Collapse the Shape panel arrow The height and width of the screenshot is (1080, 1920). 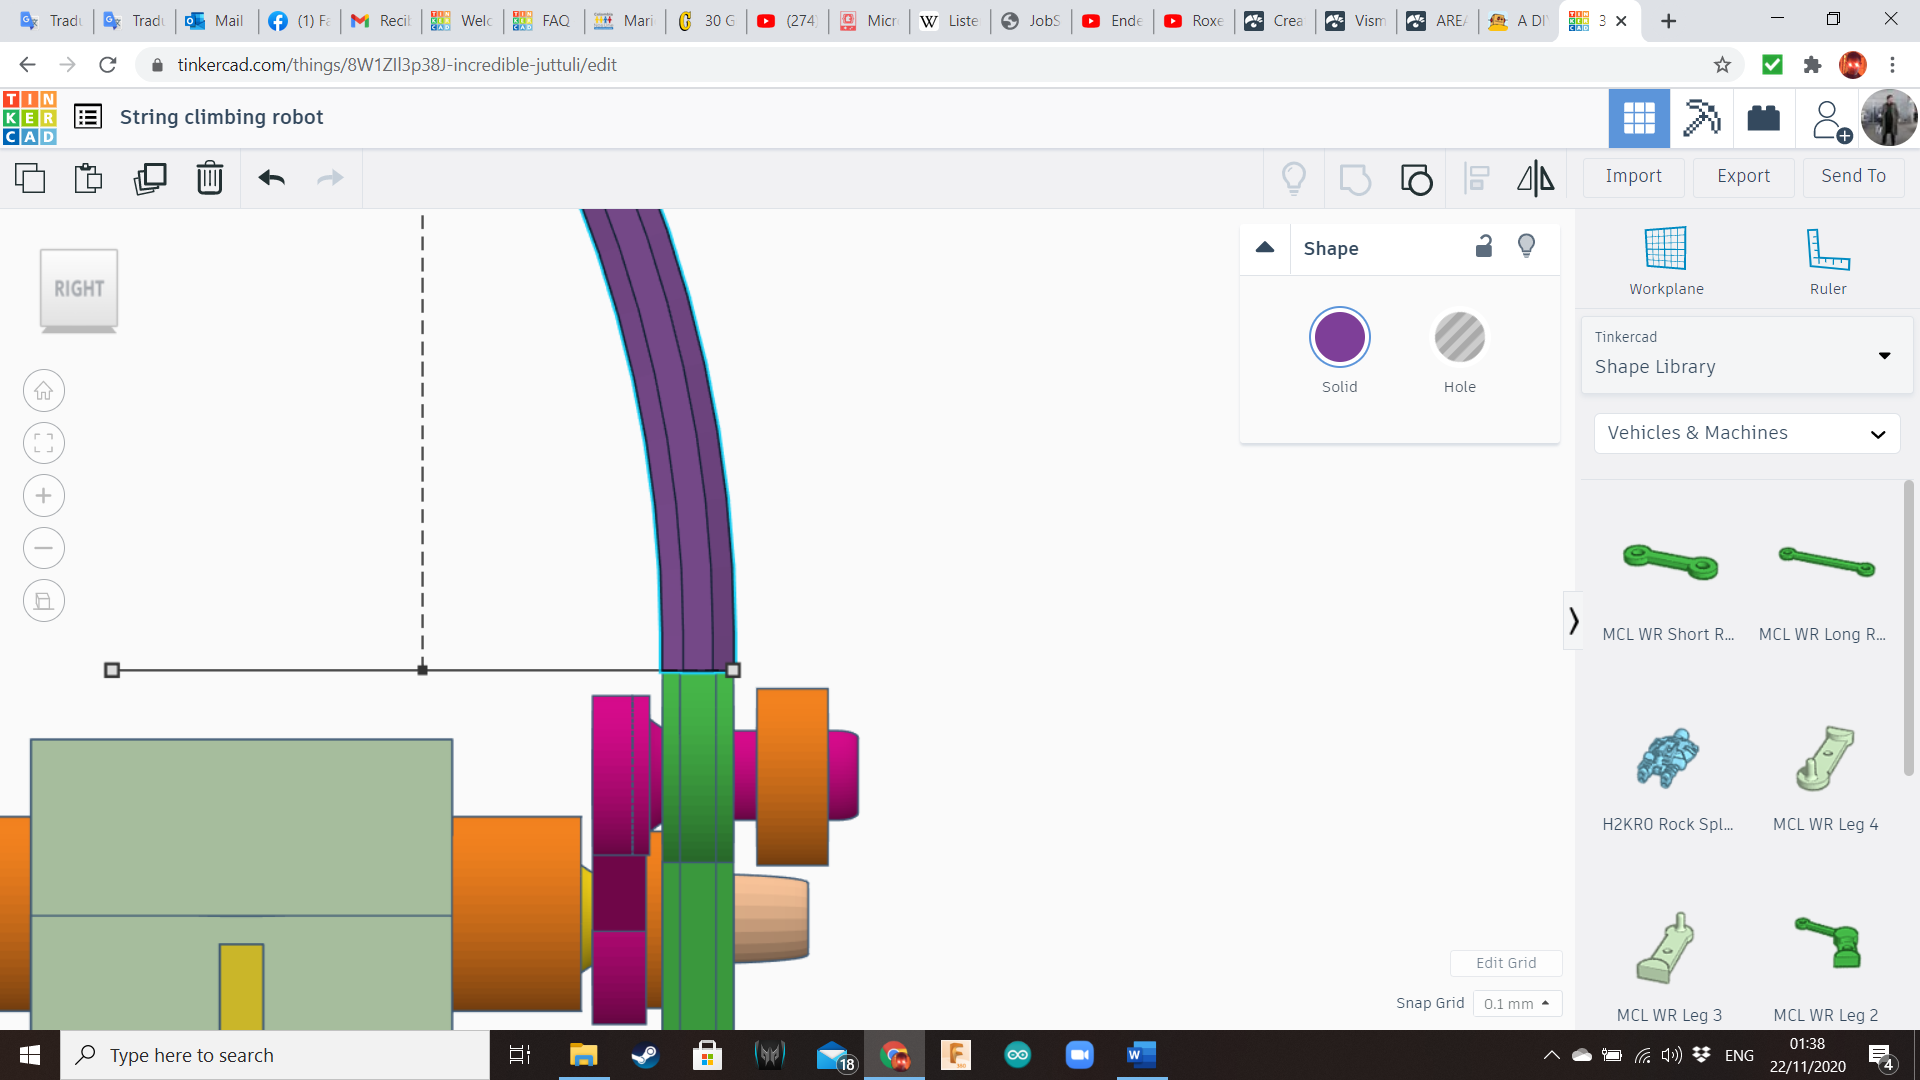click(x=1265, y=248)
